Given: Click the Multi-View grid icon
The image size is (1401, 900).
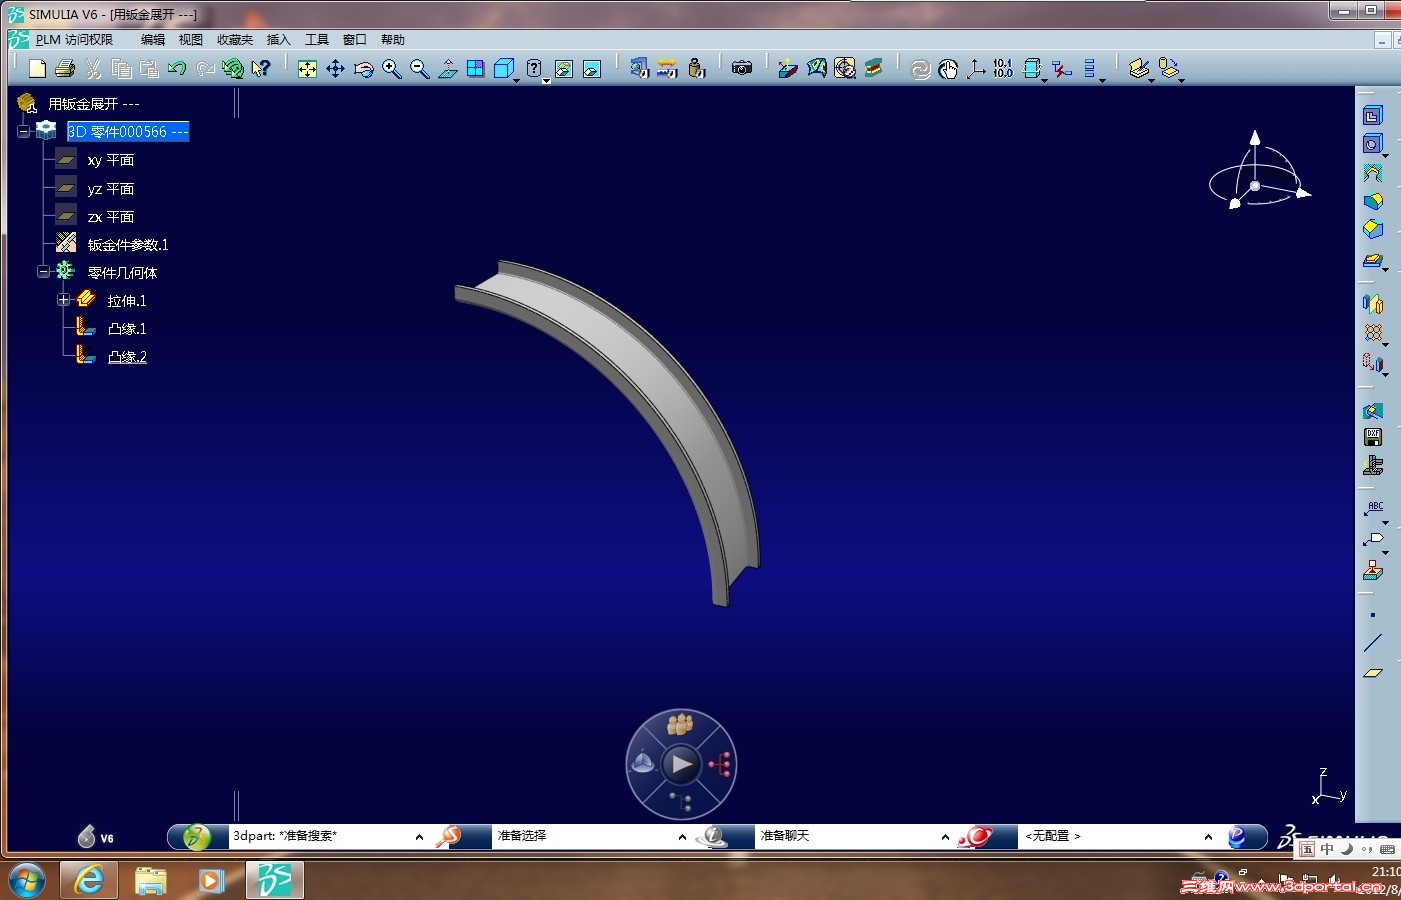Looking at the screenshot, I should tap(476, 68).
